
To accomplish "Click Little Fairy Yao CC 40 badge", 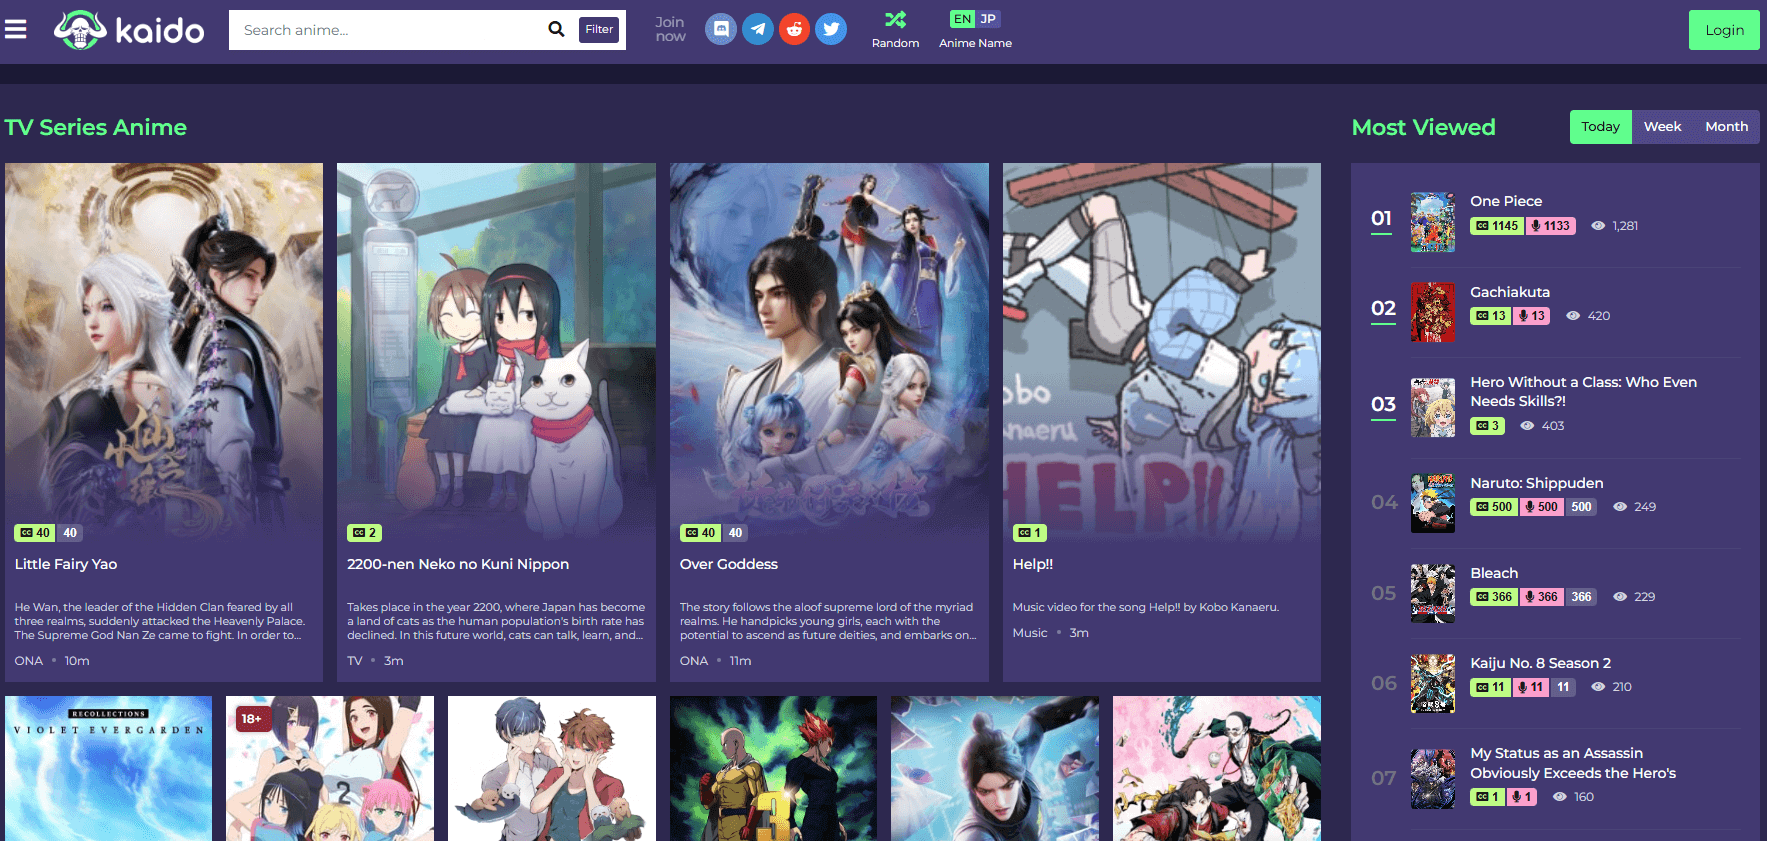I will (35, 533).
